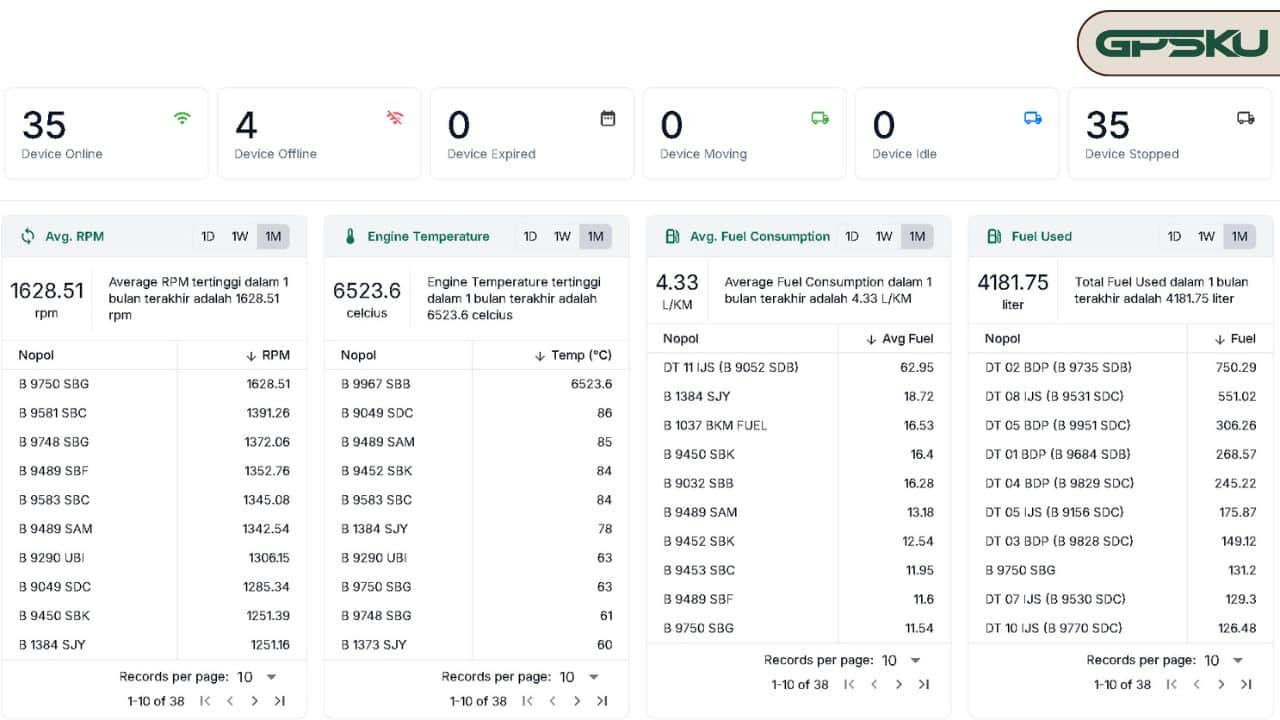Select 1D range for Avg. RPM
The width and height of the screenshot is (1280, 720).
(208, 237)
